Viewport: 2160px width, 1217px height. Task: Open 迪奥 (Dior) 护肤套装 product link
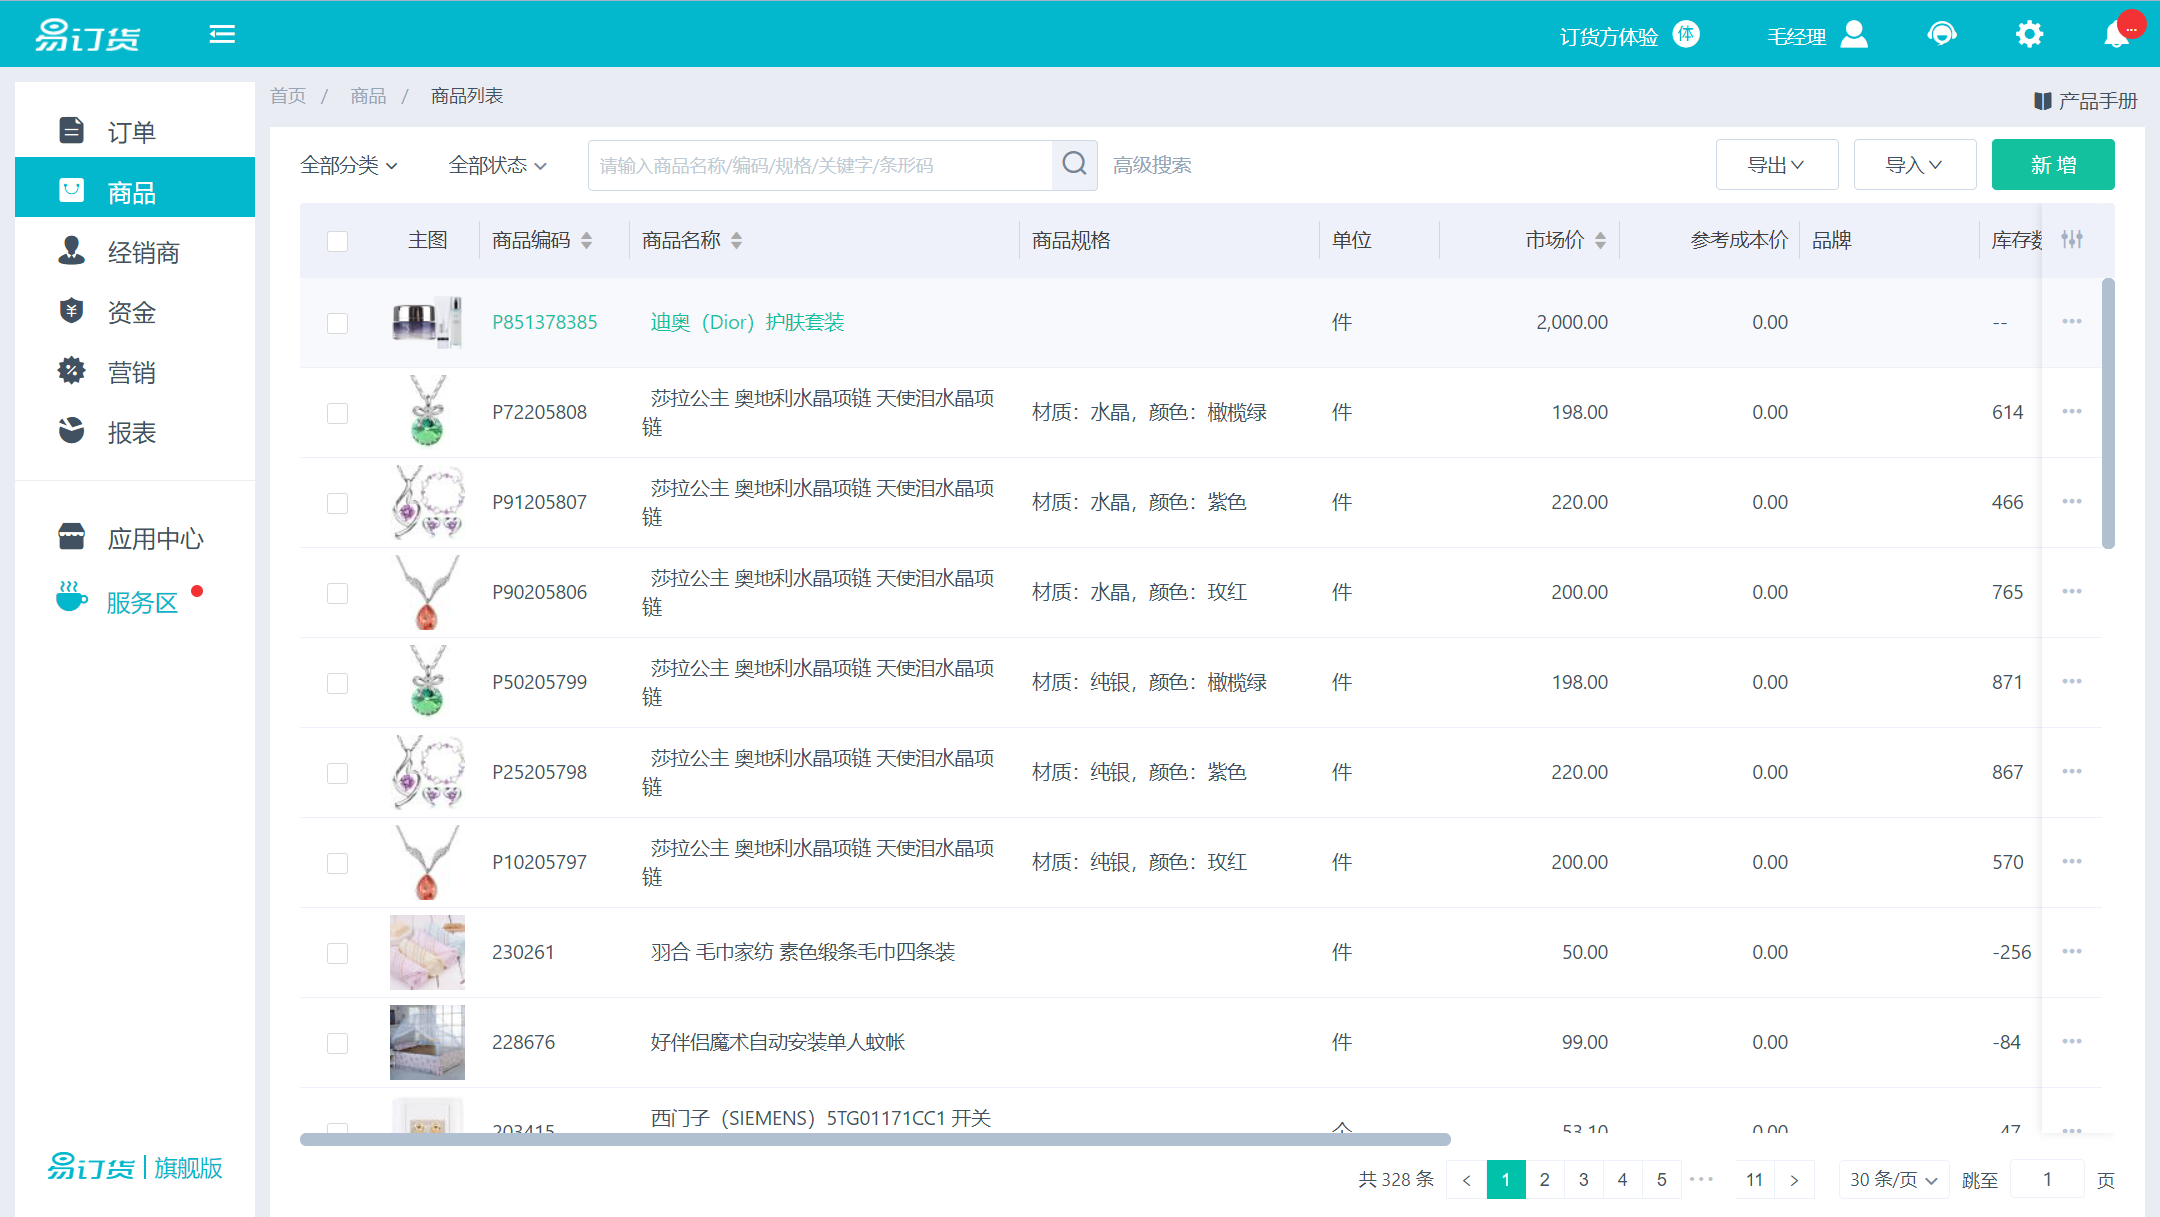[747, 322]
